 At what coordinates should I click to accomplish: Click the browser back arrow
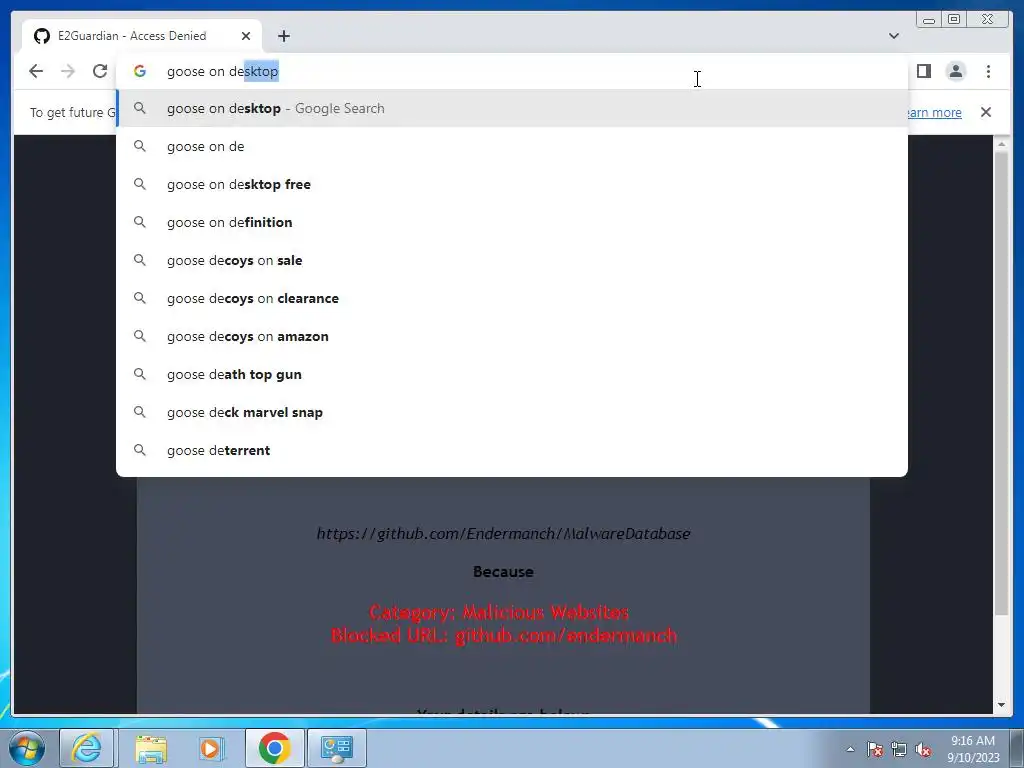point(36,71)
